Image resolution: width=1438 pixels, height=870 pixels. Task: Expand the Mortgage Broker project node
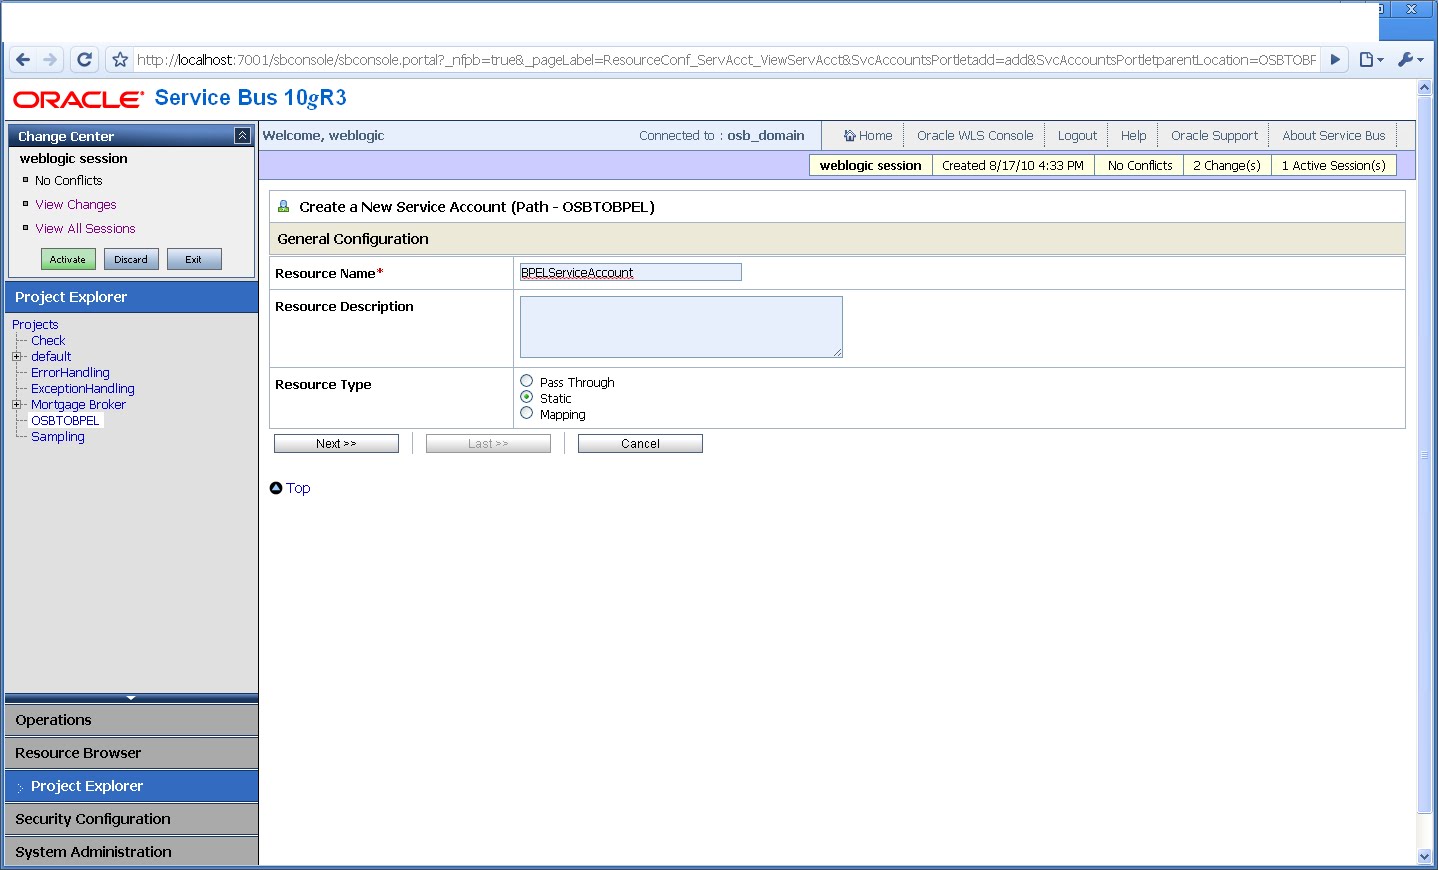click(16, 405)
